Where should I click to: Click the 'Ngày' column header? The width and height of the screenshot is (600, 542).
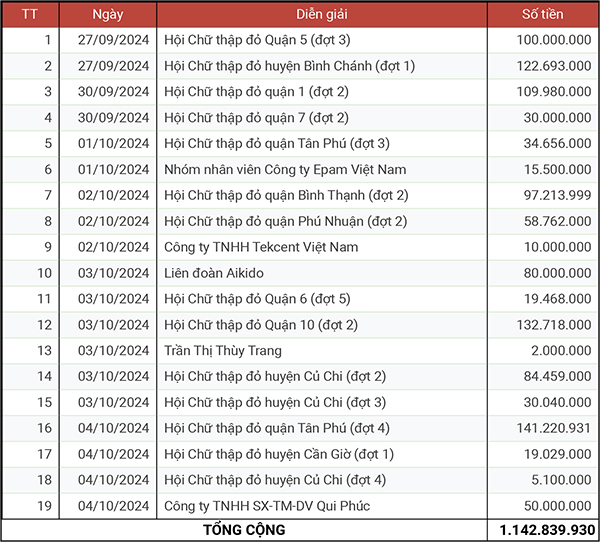pos(108,15)
